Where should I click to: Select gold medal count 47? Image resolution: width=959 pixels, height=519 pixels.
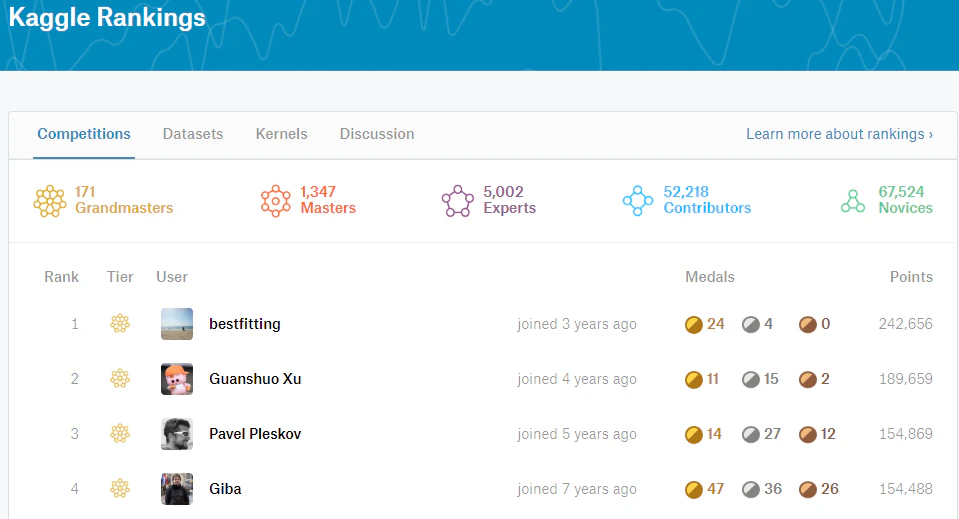click(716, 489)
